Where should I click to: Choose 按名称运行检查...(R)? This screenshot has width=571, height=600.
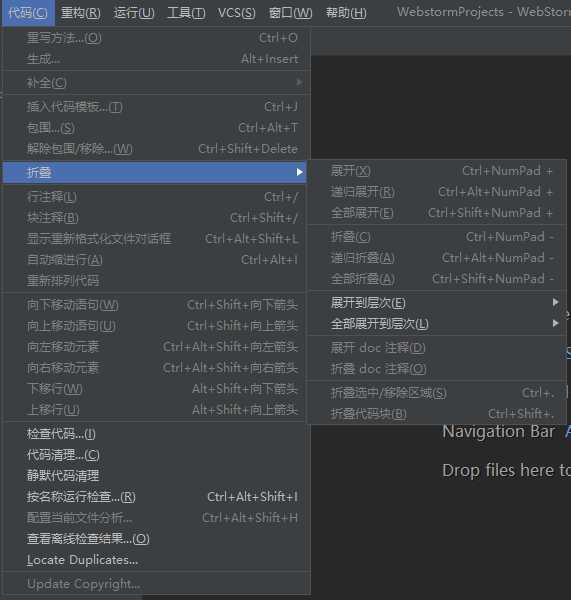point(155,497)
